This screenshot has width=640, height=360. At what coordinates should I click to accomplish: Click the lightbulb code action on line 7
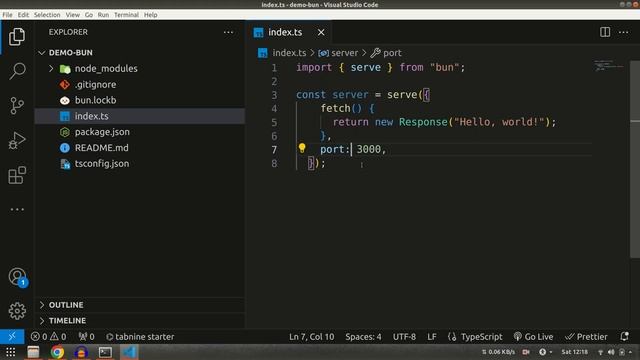pyautogui.click(x=302, y=148)
